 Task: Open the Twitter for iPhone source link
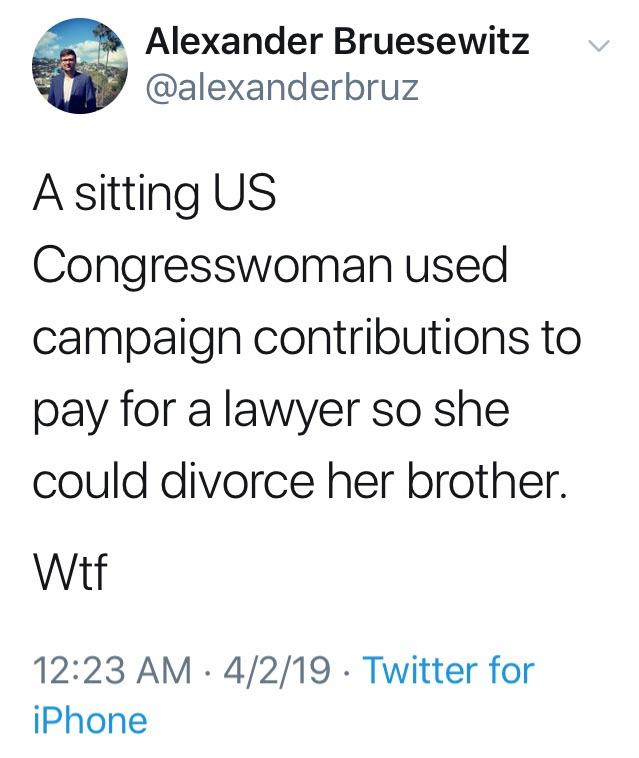pos(284,694)
